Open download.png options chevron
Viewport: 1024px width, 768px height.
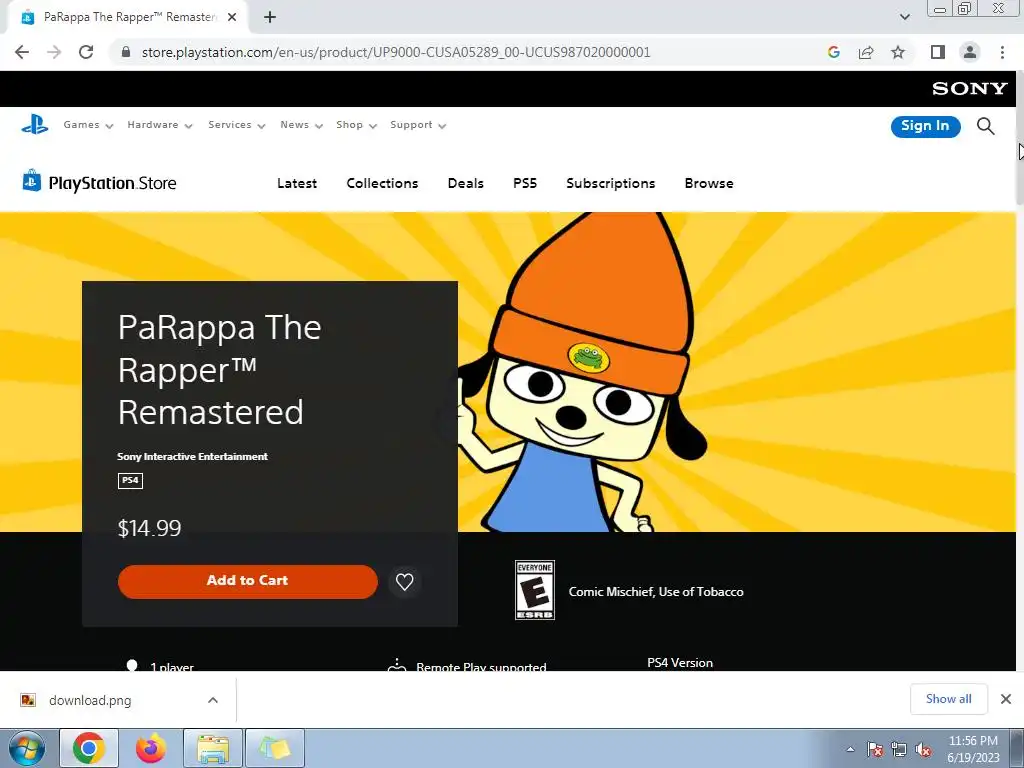[x=213, y=700]
